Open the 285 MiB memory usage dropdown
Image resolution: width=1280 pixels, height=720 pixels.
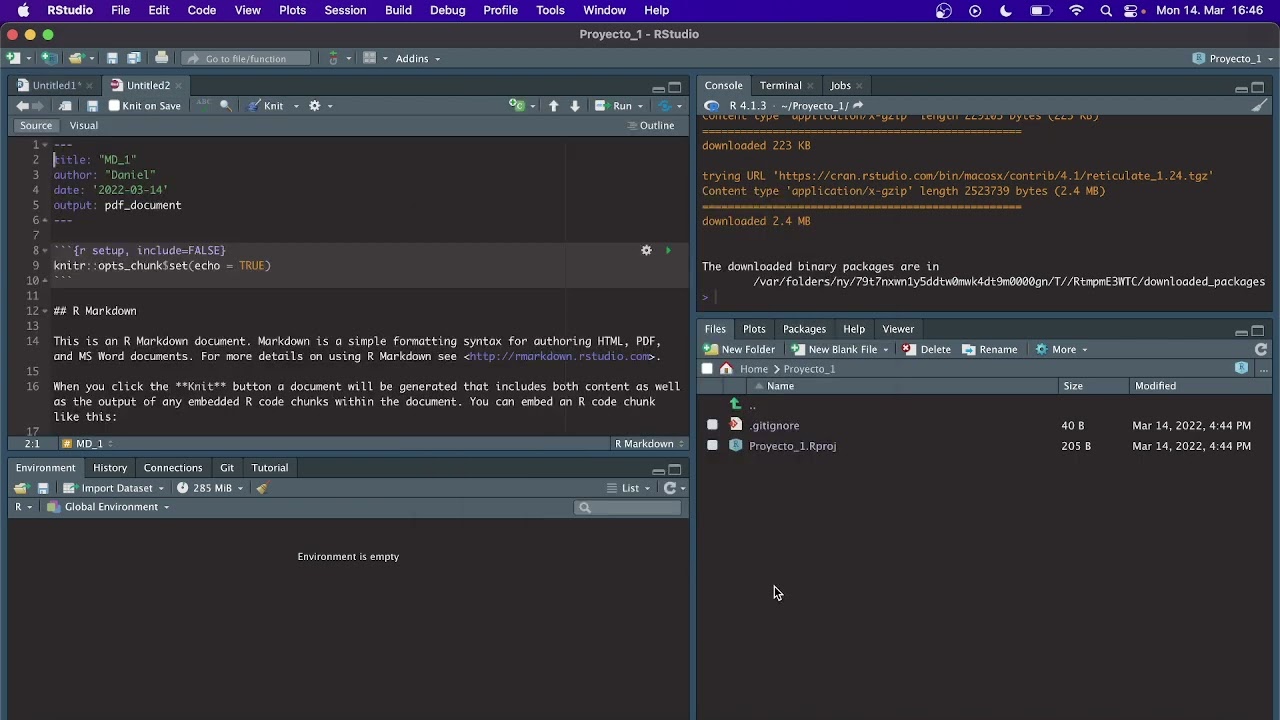[x=210, y=488]
